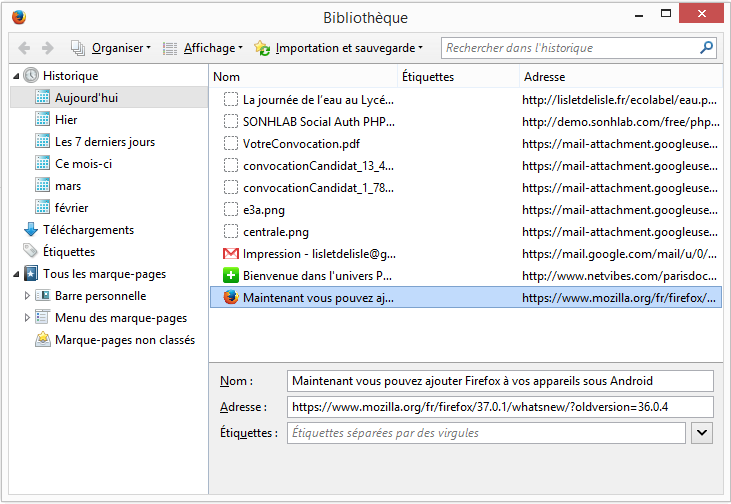The image size is (731, 504).
Task: Click the Étiquettes tag icon in sidebar
Action: pyautogui.click(x=31, y=252)
